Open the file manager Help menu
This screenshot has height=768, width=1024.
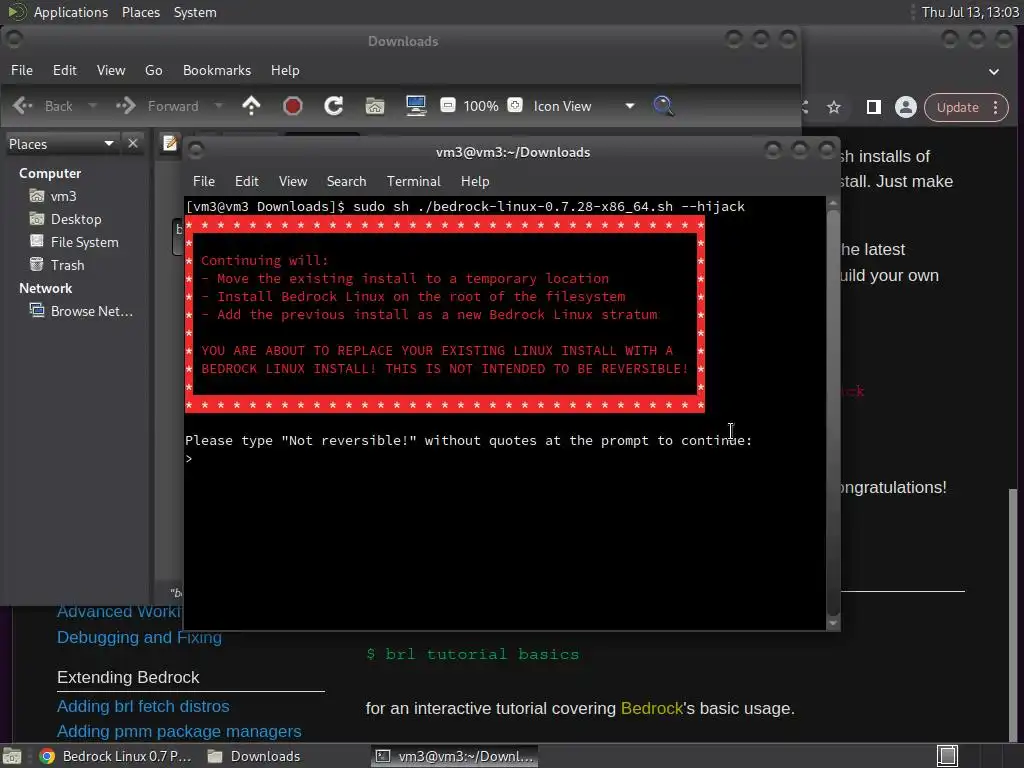click(285, 70)
